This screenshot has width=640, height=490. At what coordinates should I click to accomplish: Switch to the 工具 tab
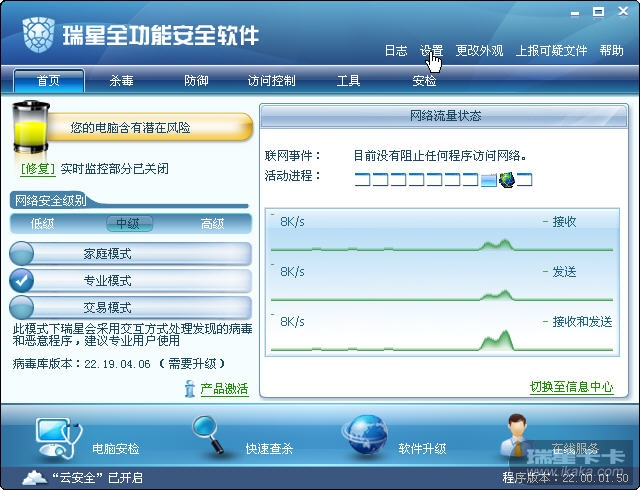[348, 80]
